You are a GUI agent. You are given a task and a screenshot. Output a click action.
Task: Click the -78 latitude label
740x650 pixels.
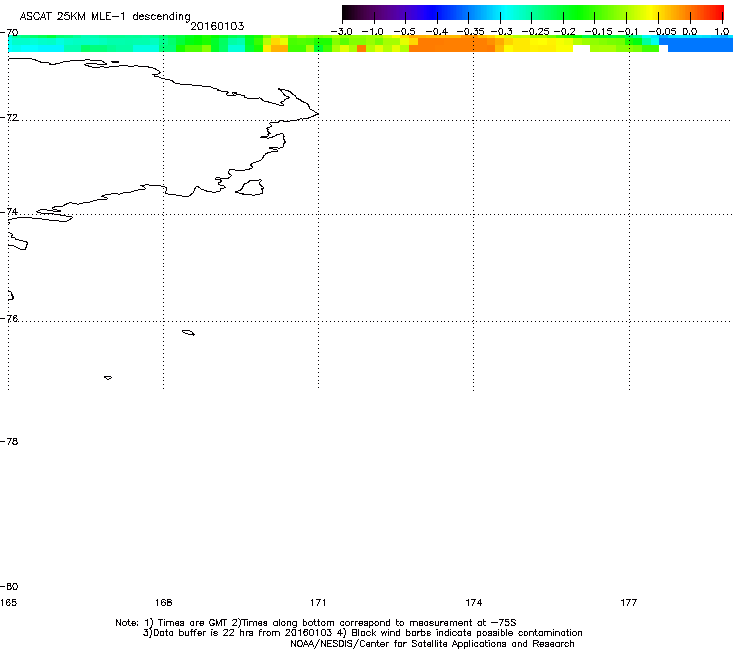(9, 441)
